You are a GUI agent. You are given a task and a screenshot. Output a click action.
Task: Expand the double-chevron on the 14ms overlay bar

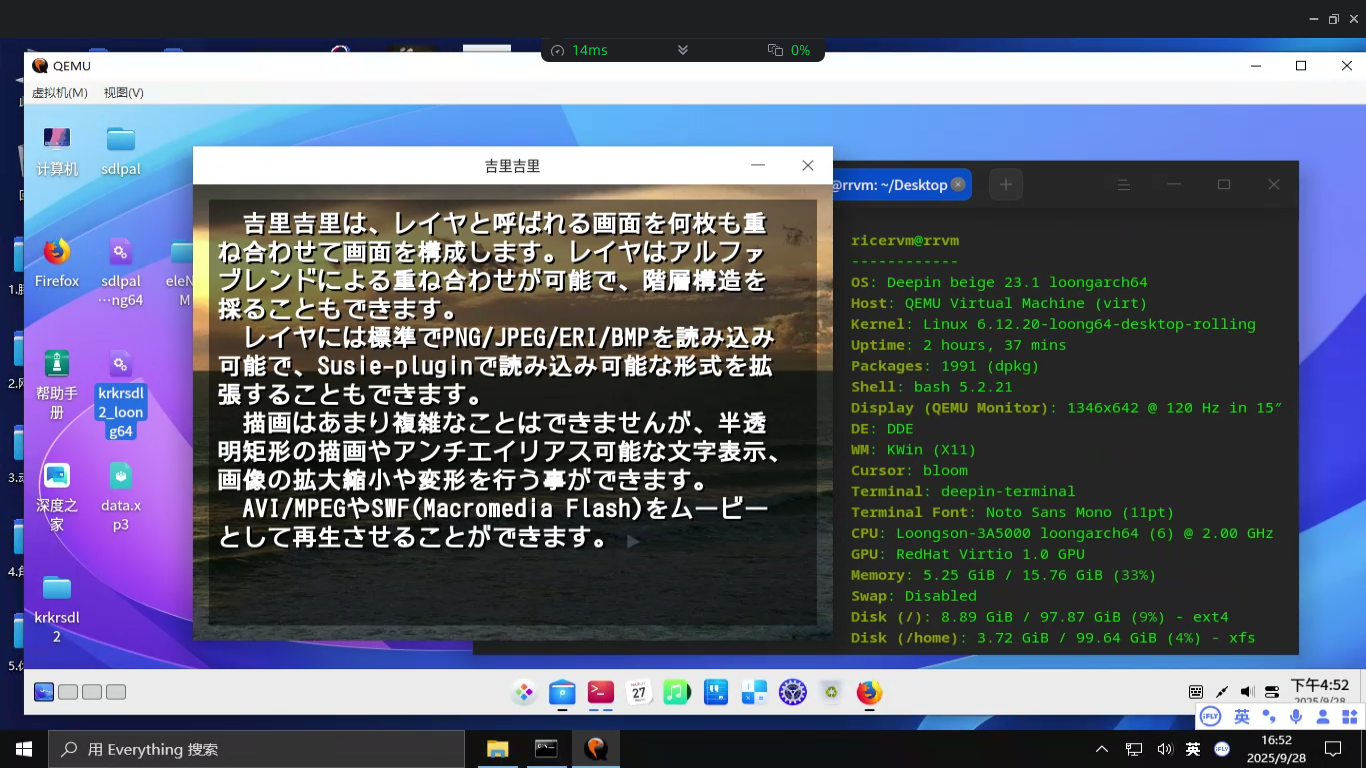(x=683, y=50)
